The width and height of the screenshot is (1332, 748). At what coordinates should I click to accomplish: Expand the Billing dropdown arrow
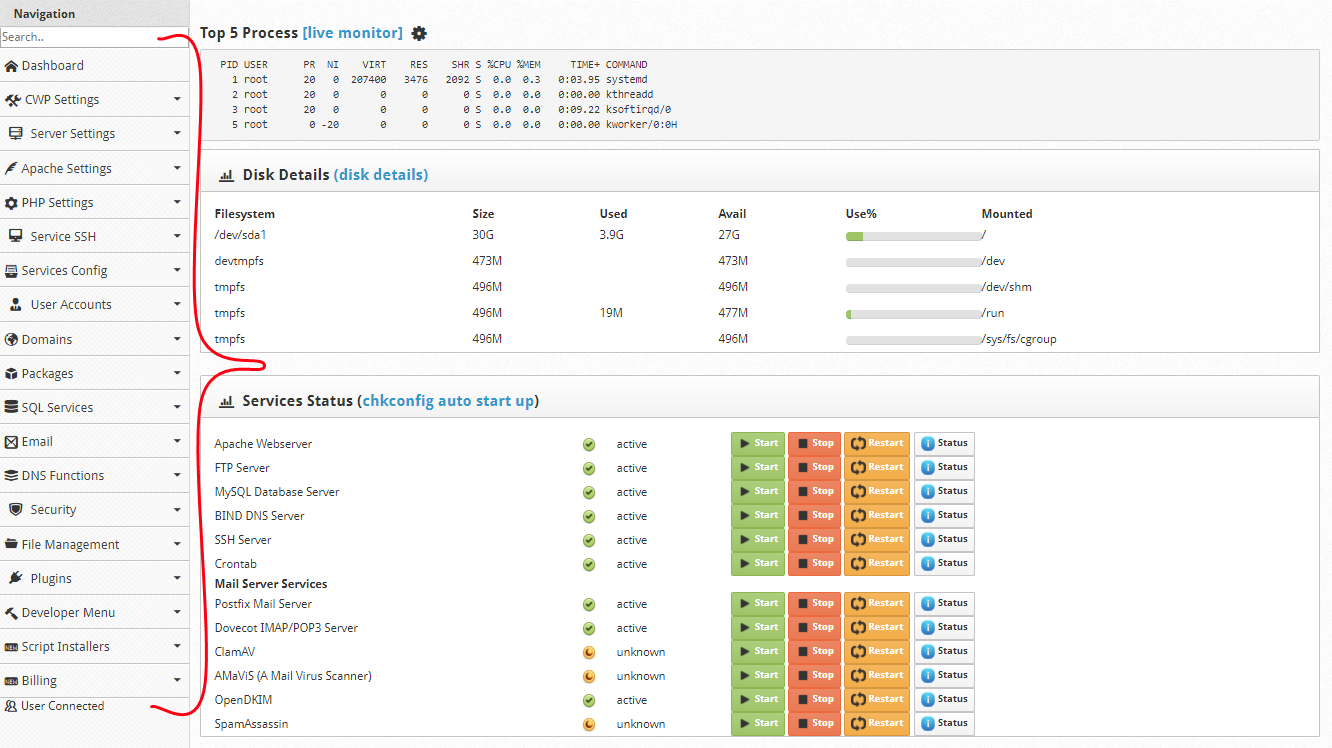[x=177, y=680]
